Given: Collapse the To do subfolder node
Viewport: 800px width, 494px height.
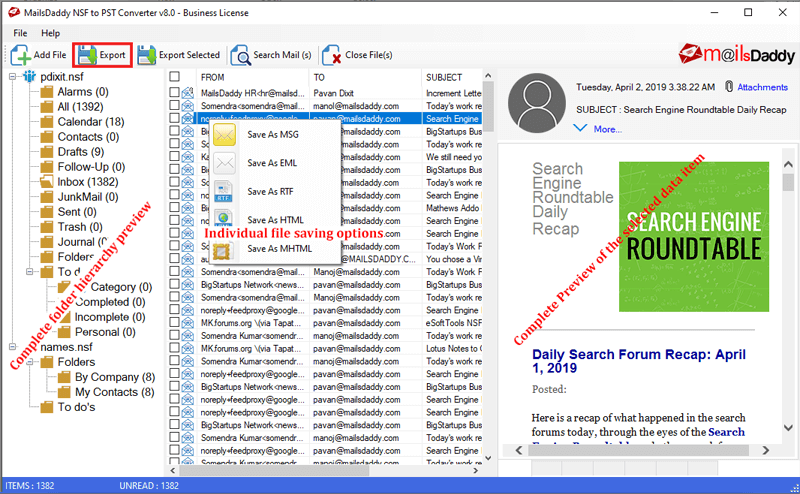Looking at the screenshot, I should [x=30, y=271].
